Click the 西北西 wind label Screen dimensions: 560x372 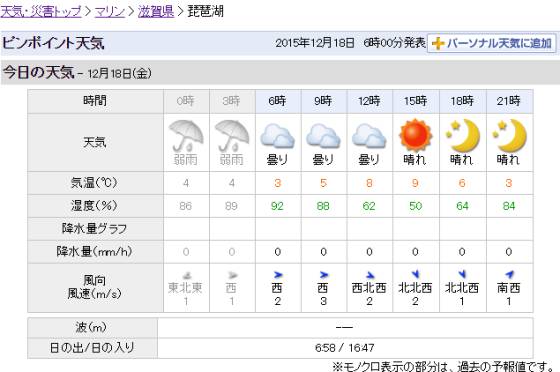(369, 288)
